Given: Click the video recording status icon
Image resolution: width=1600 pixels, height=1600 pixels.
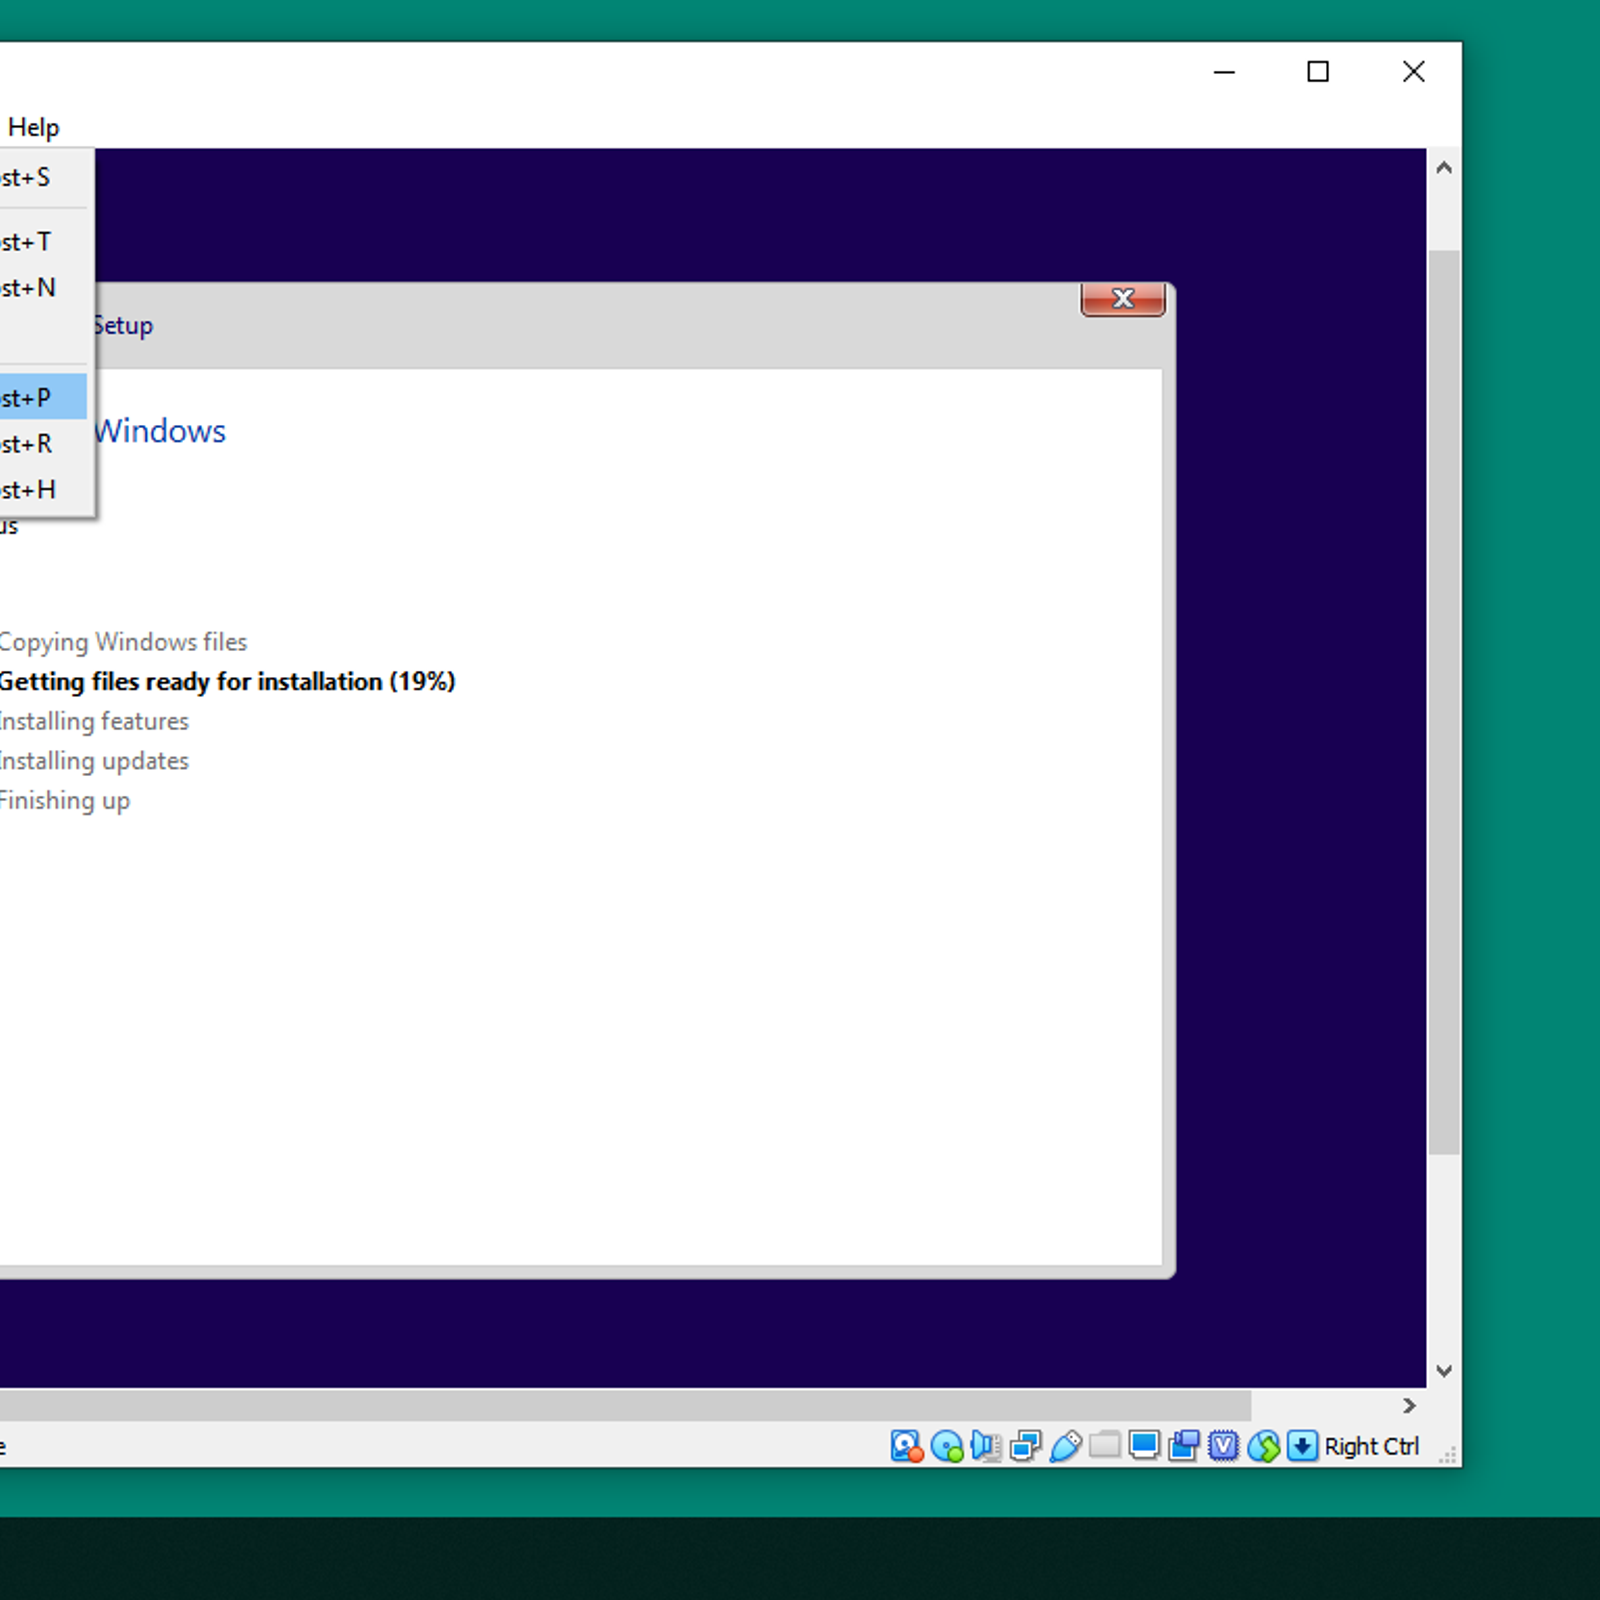Looking at the screenshot, I should tap(1184, 1446).
